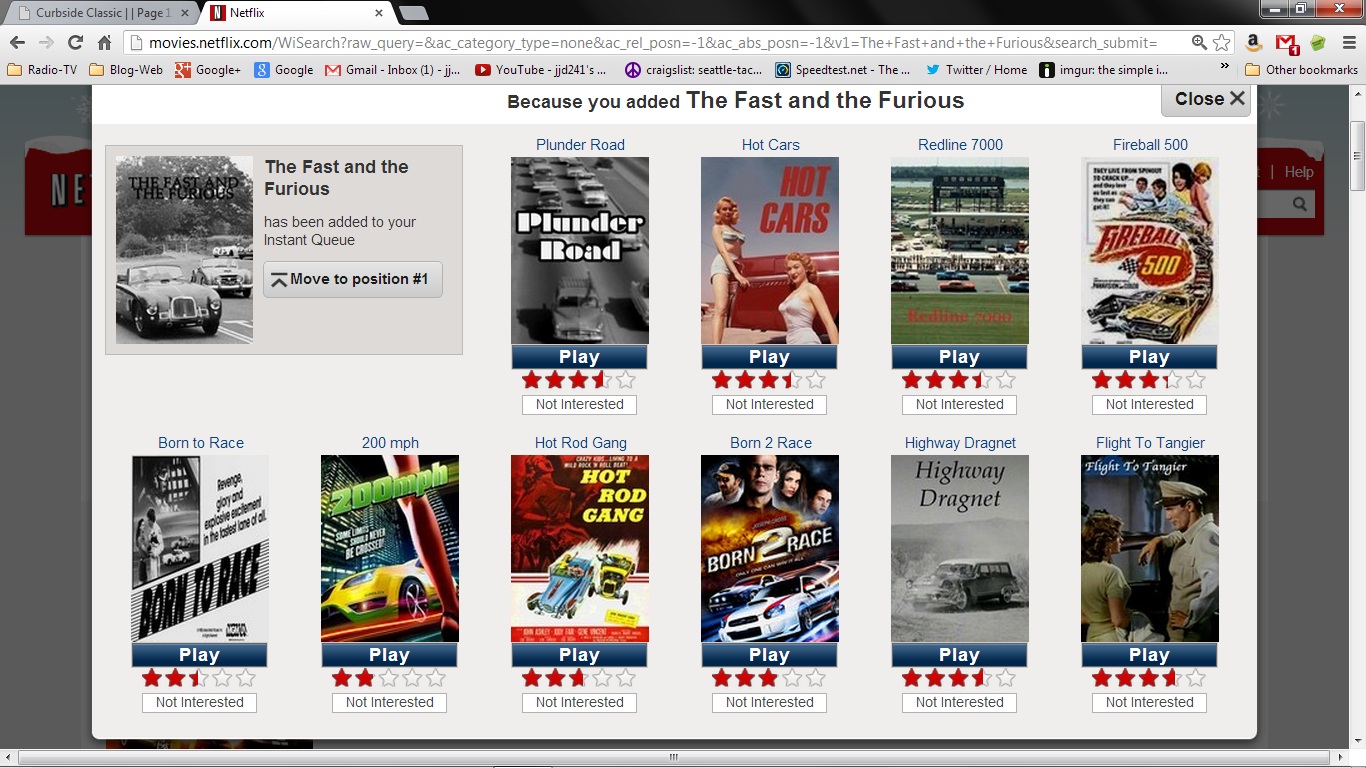Image resolution: width=1366 pixels, height=768 pixels.
Task: Play Born to Race
Action: (x=199, y=655)
